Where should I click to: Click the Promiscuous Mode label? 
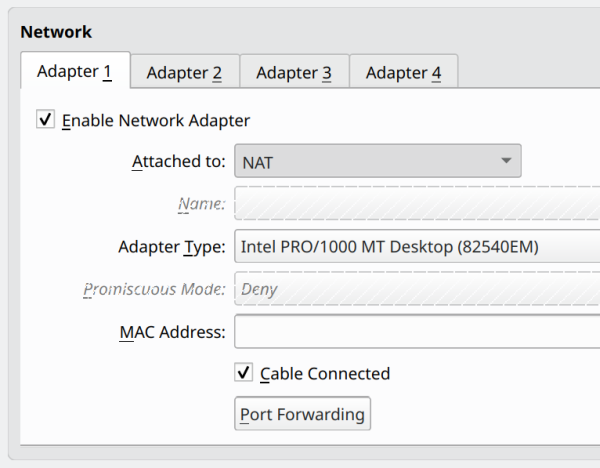coord(155,290)
